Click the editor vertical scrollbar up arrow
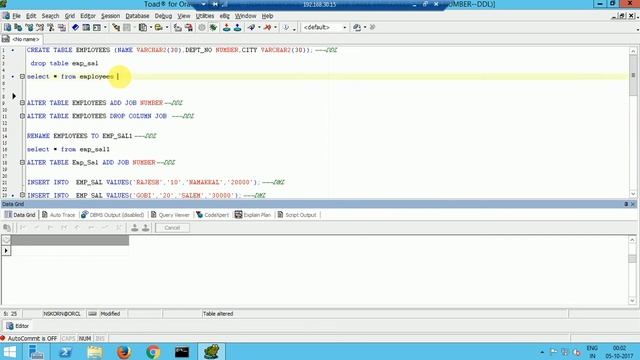Image resolution: width=640 pixels, height=360 pixels. [633, 51]
